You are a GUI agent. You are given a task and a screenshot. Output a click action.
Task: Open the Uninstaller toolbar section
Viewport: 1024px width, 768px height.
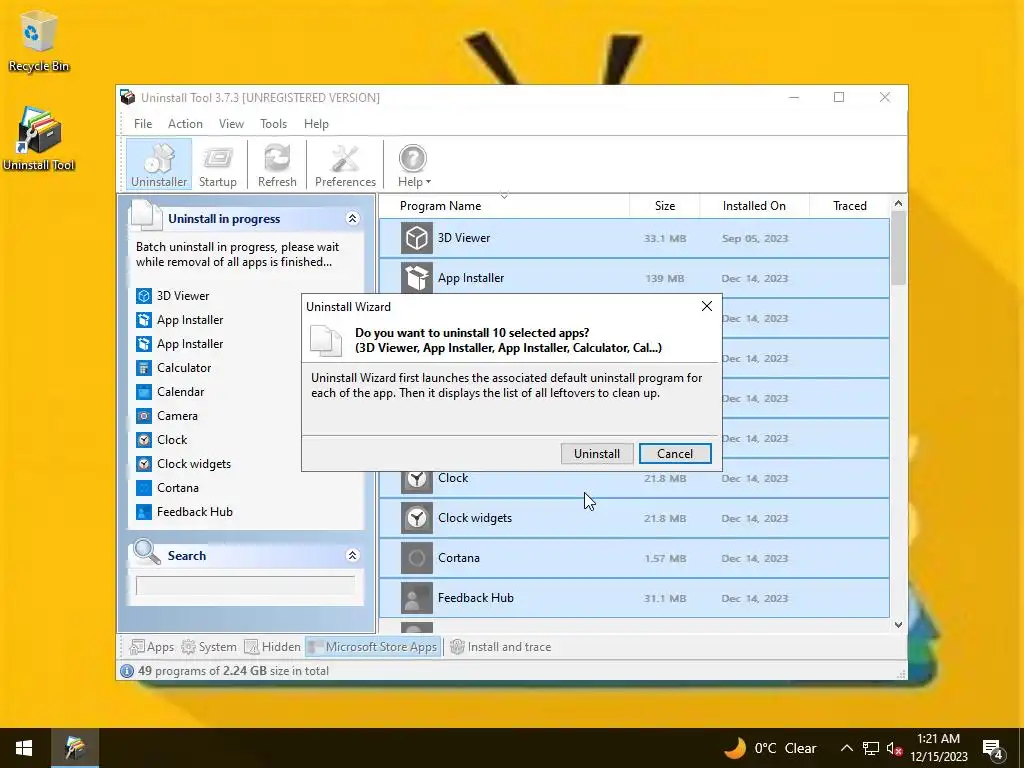pyautogui.click(x=159, y=165)
